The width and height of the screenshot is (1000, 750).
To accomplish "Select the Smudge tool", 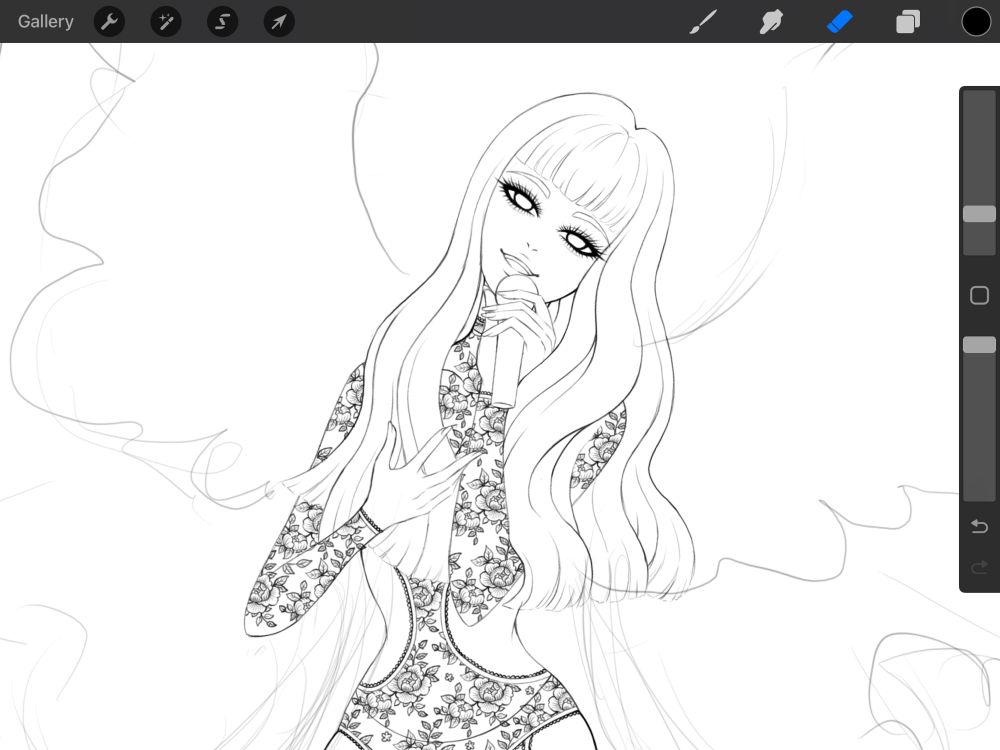I will click(771, 22).
